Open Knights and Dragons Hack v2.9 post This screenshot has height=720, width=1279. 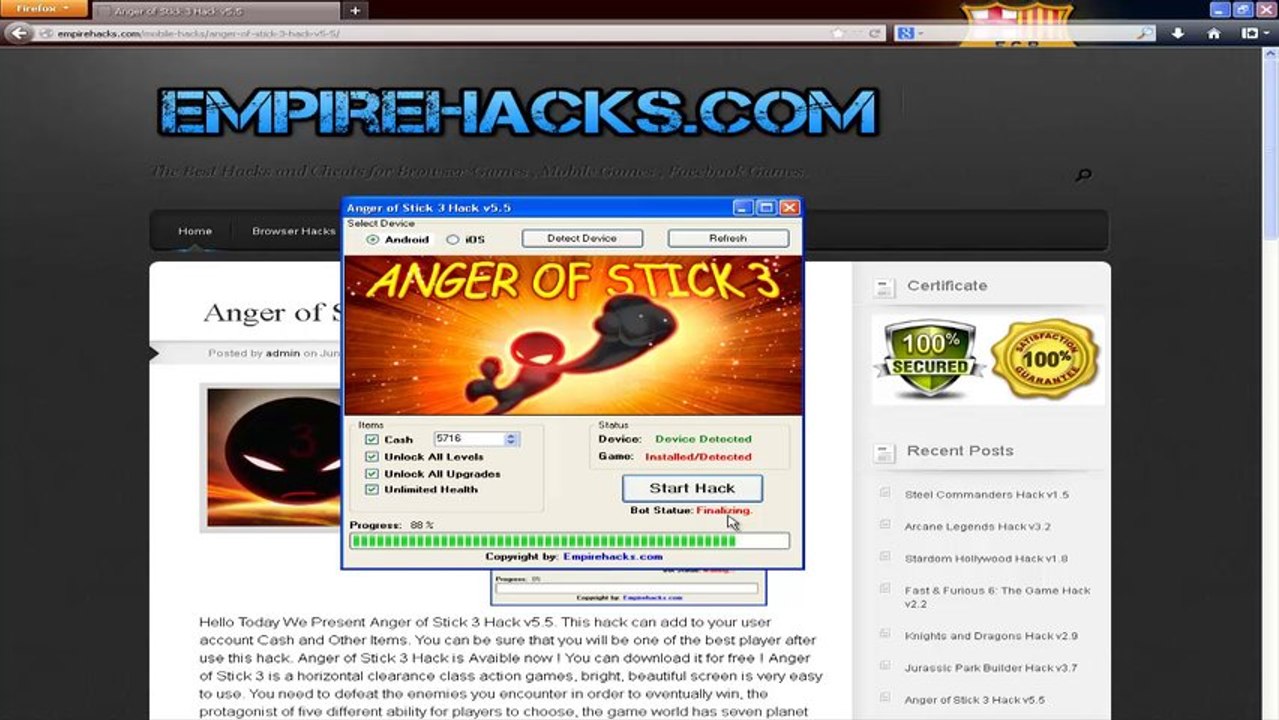[991, 636]
